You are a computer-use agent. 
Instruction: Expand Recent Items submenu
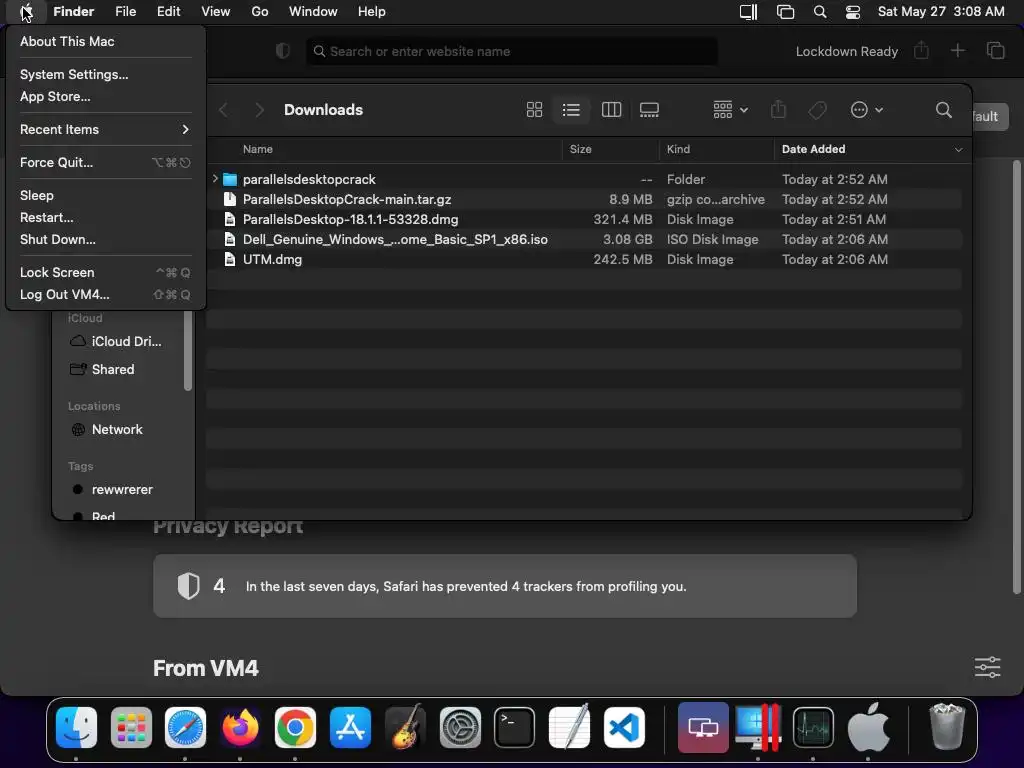point(104,129)
